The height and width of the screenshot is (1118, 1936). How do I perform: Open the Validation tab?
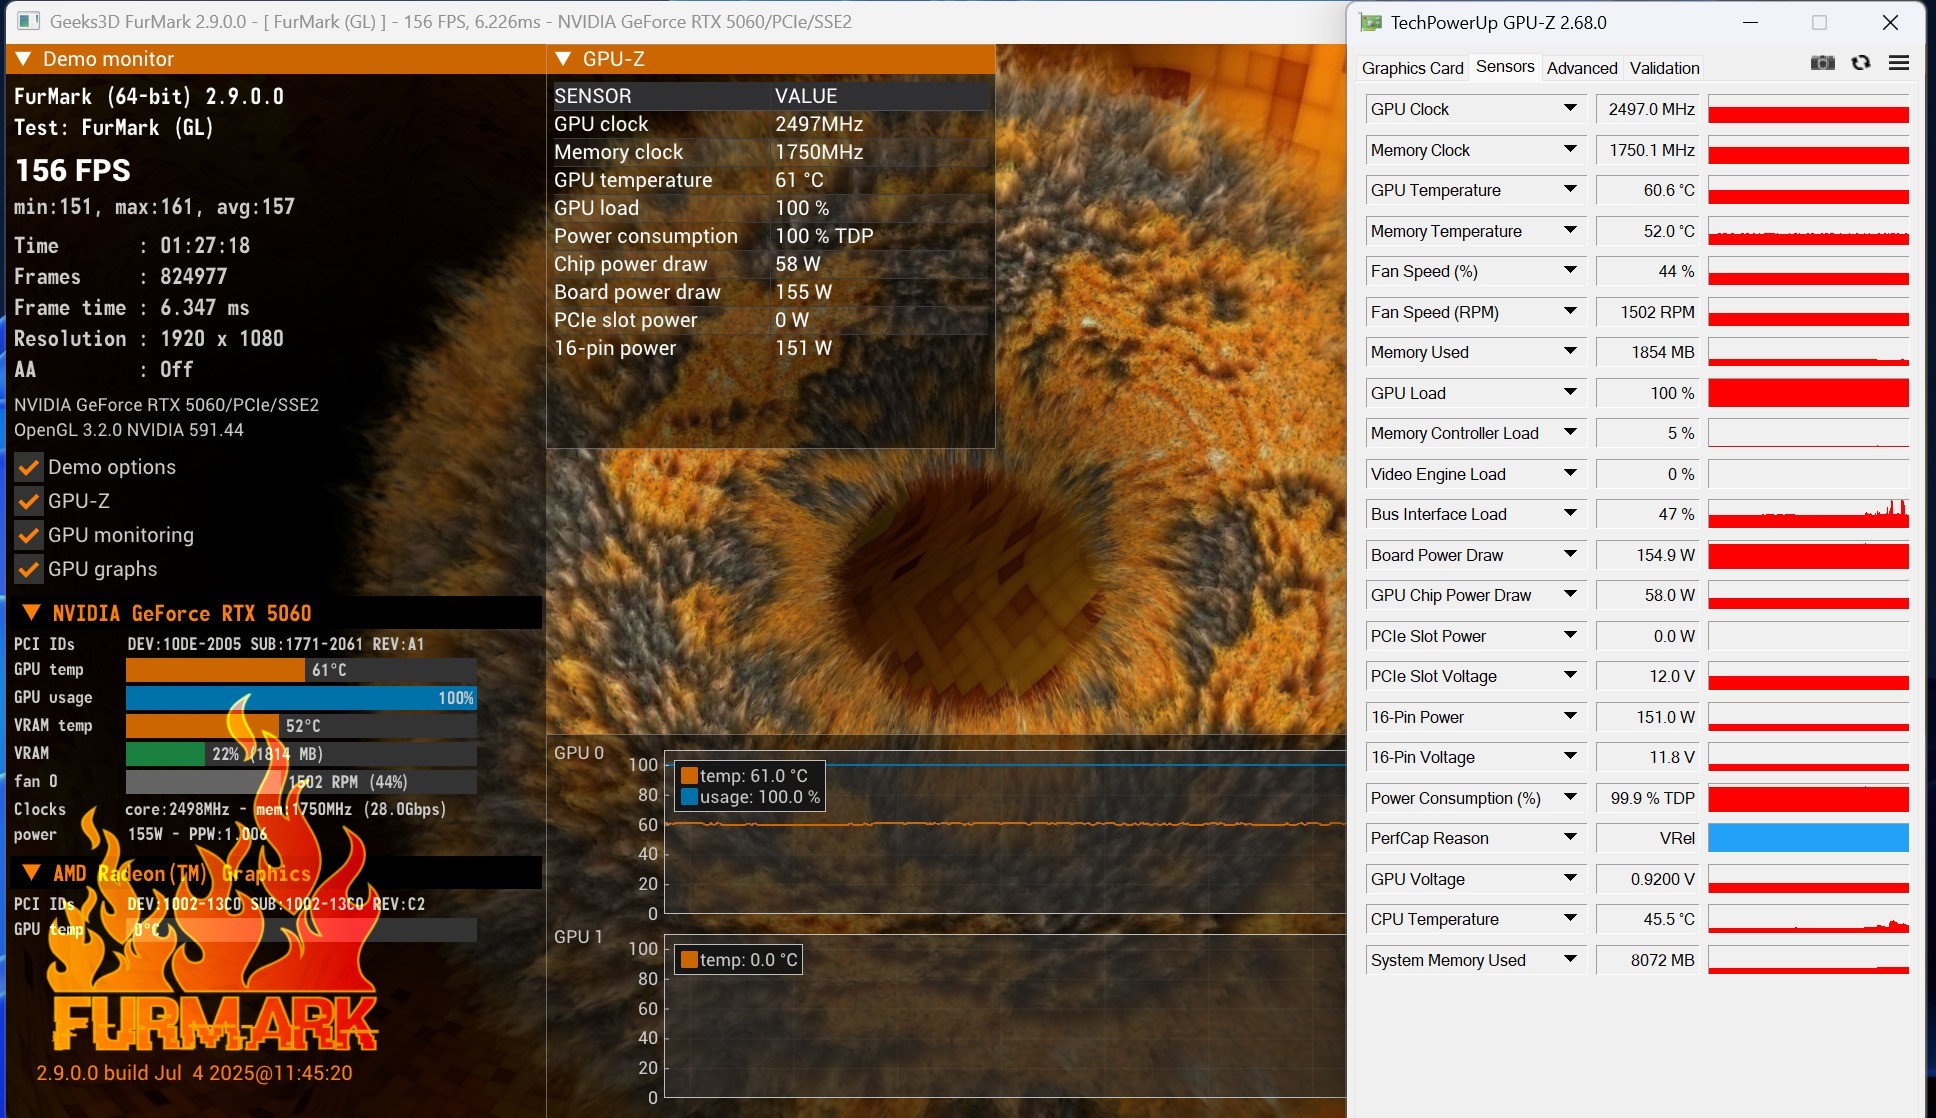click(1664, 68)
